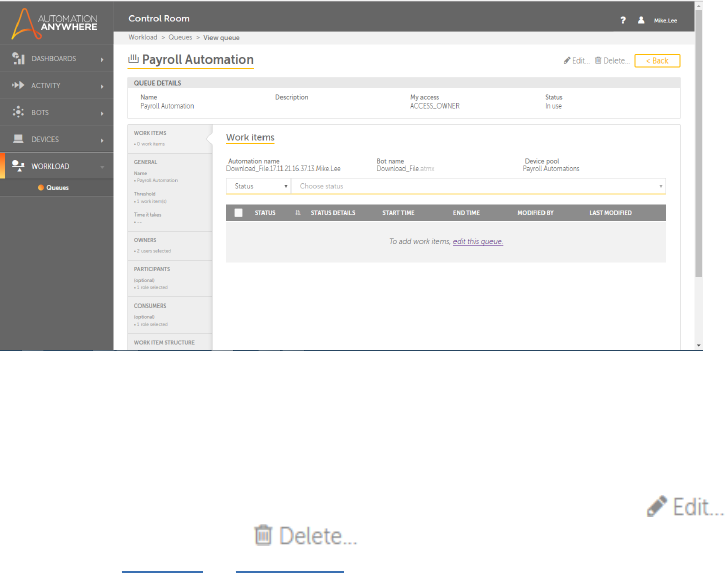This screenshot has width=725, height=573.
Task: Click the Download_File bot name value
Action: [405, 168]
